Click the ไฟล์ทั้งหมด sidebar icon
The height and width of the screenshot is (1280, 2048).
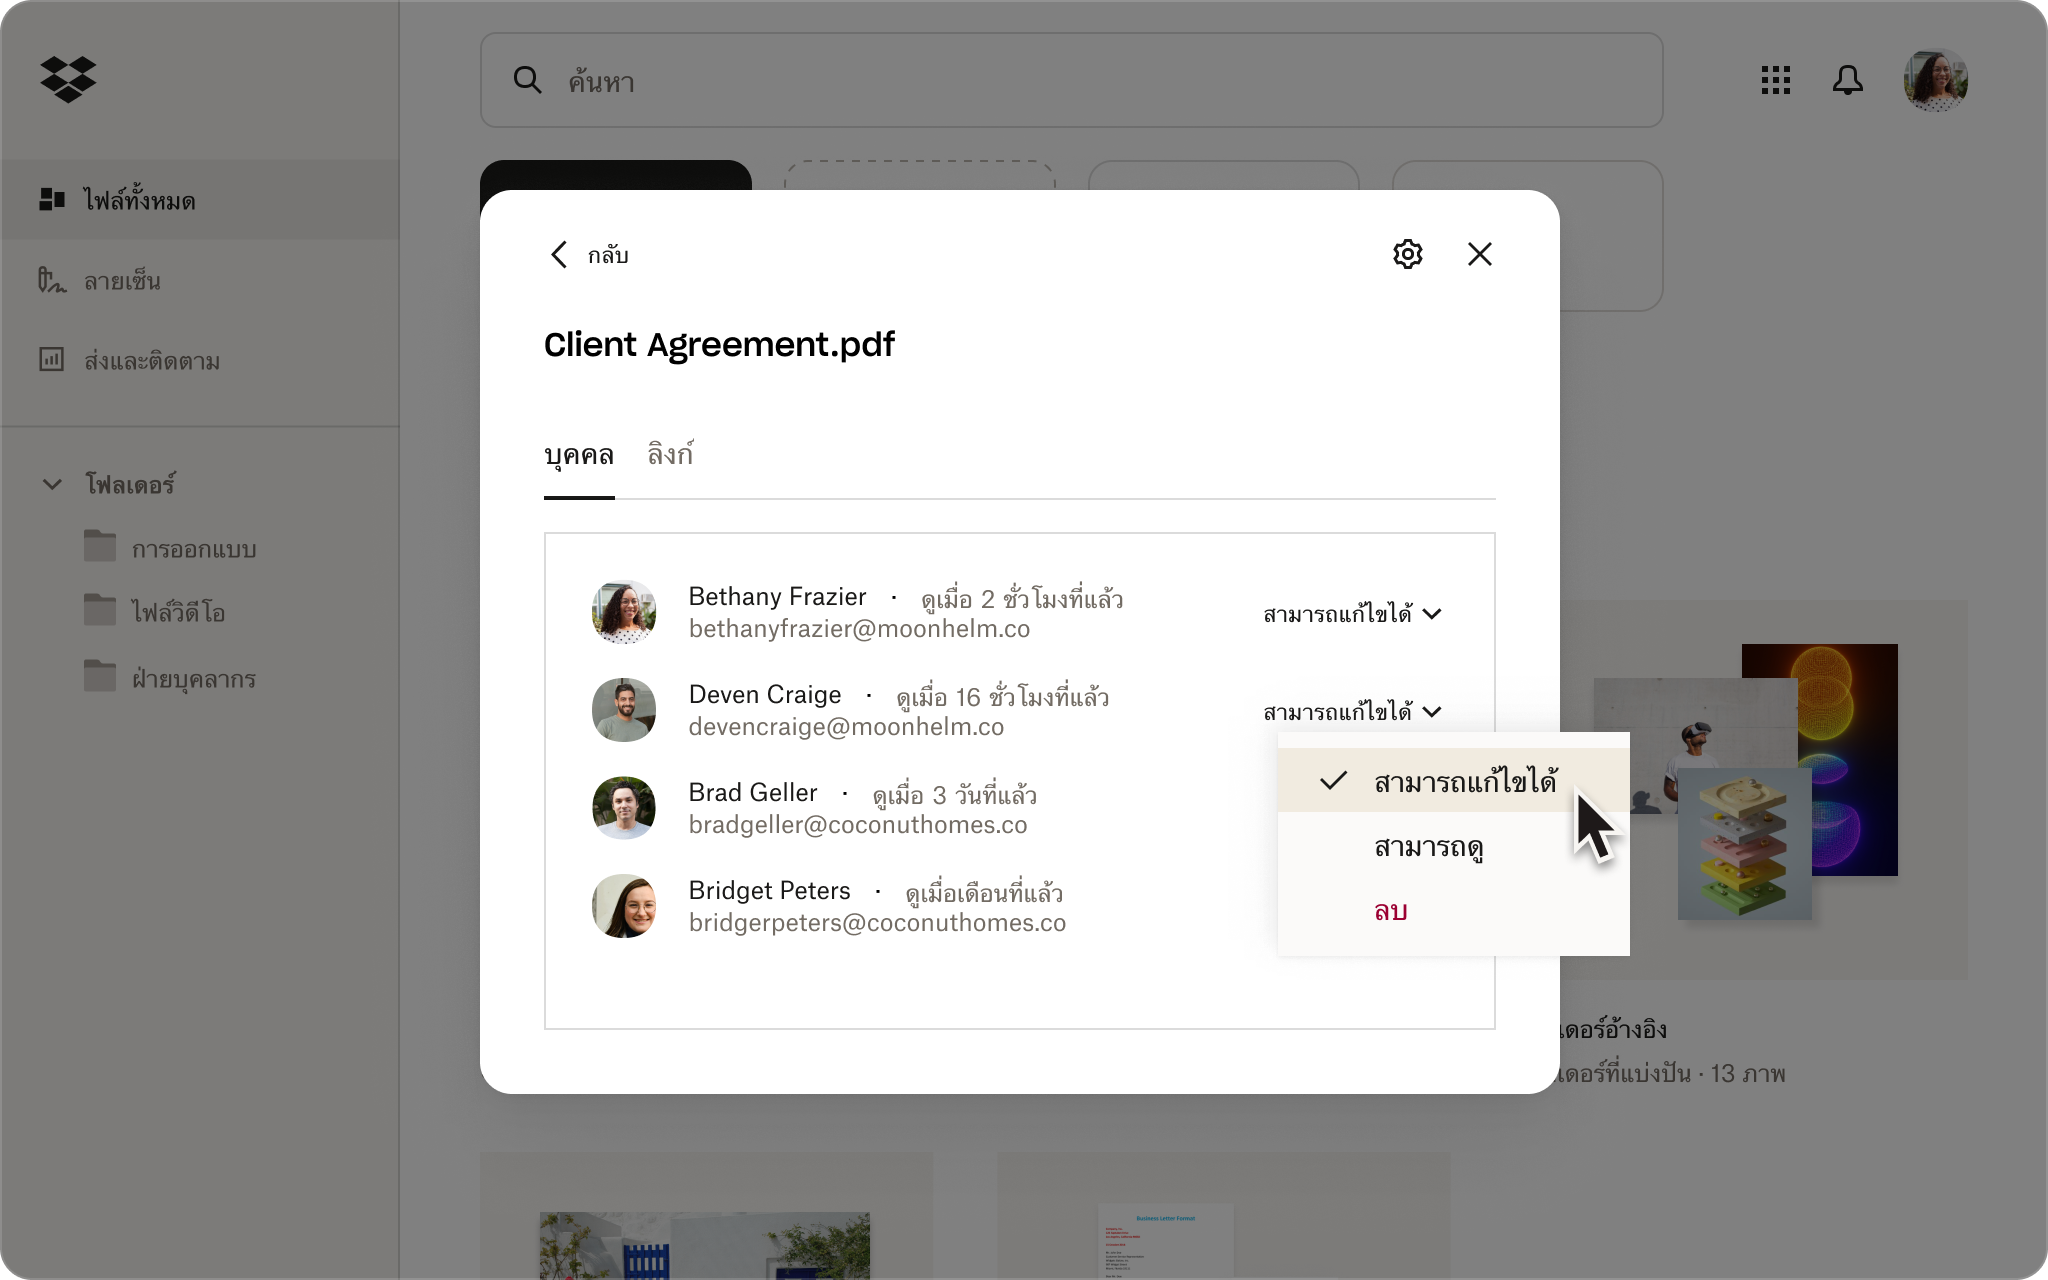pos(52,199)
